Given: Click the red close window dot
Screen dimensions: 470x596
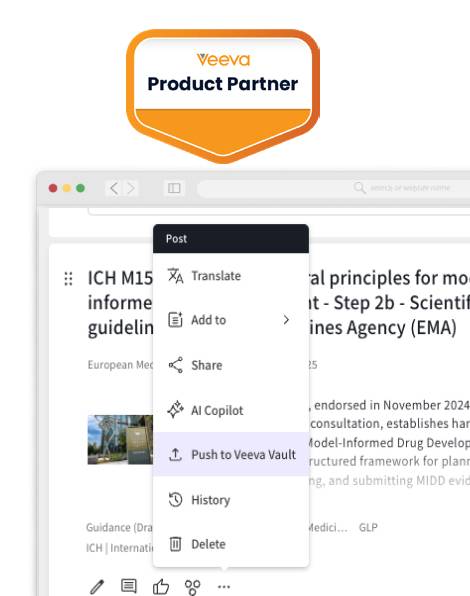Looking at the screenshot, I should [53, 188].
